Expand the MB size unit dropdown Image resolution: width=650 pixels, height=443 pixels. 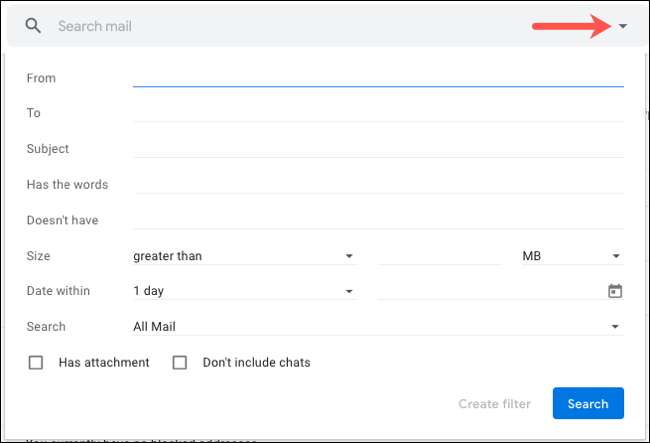[x=571, y=256]
